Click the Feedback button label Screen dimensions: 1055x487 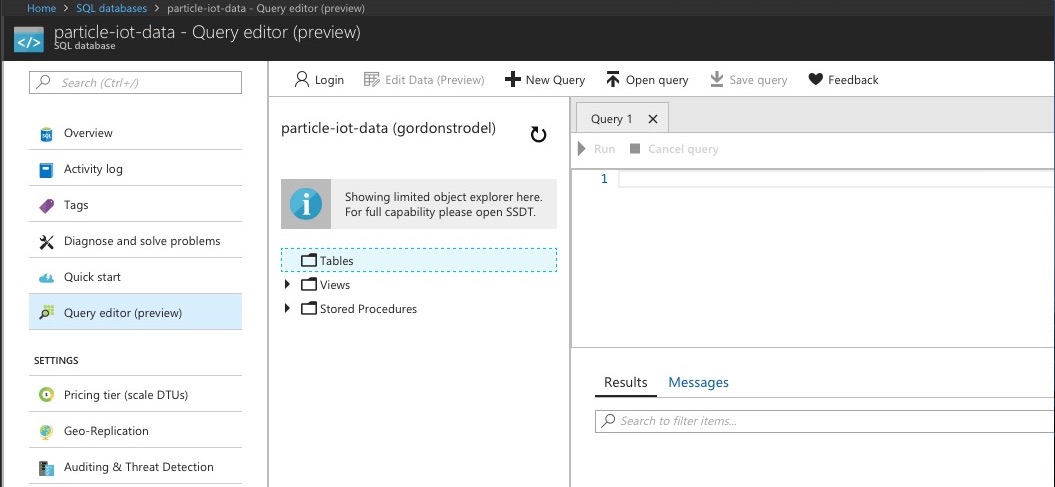point(853,80)
